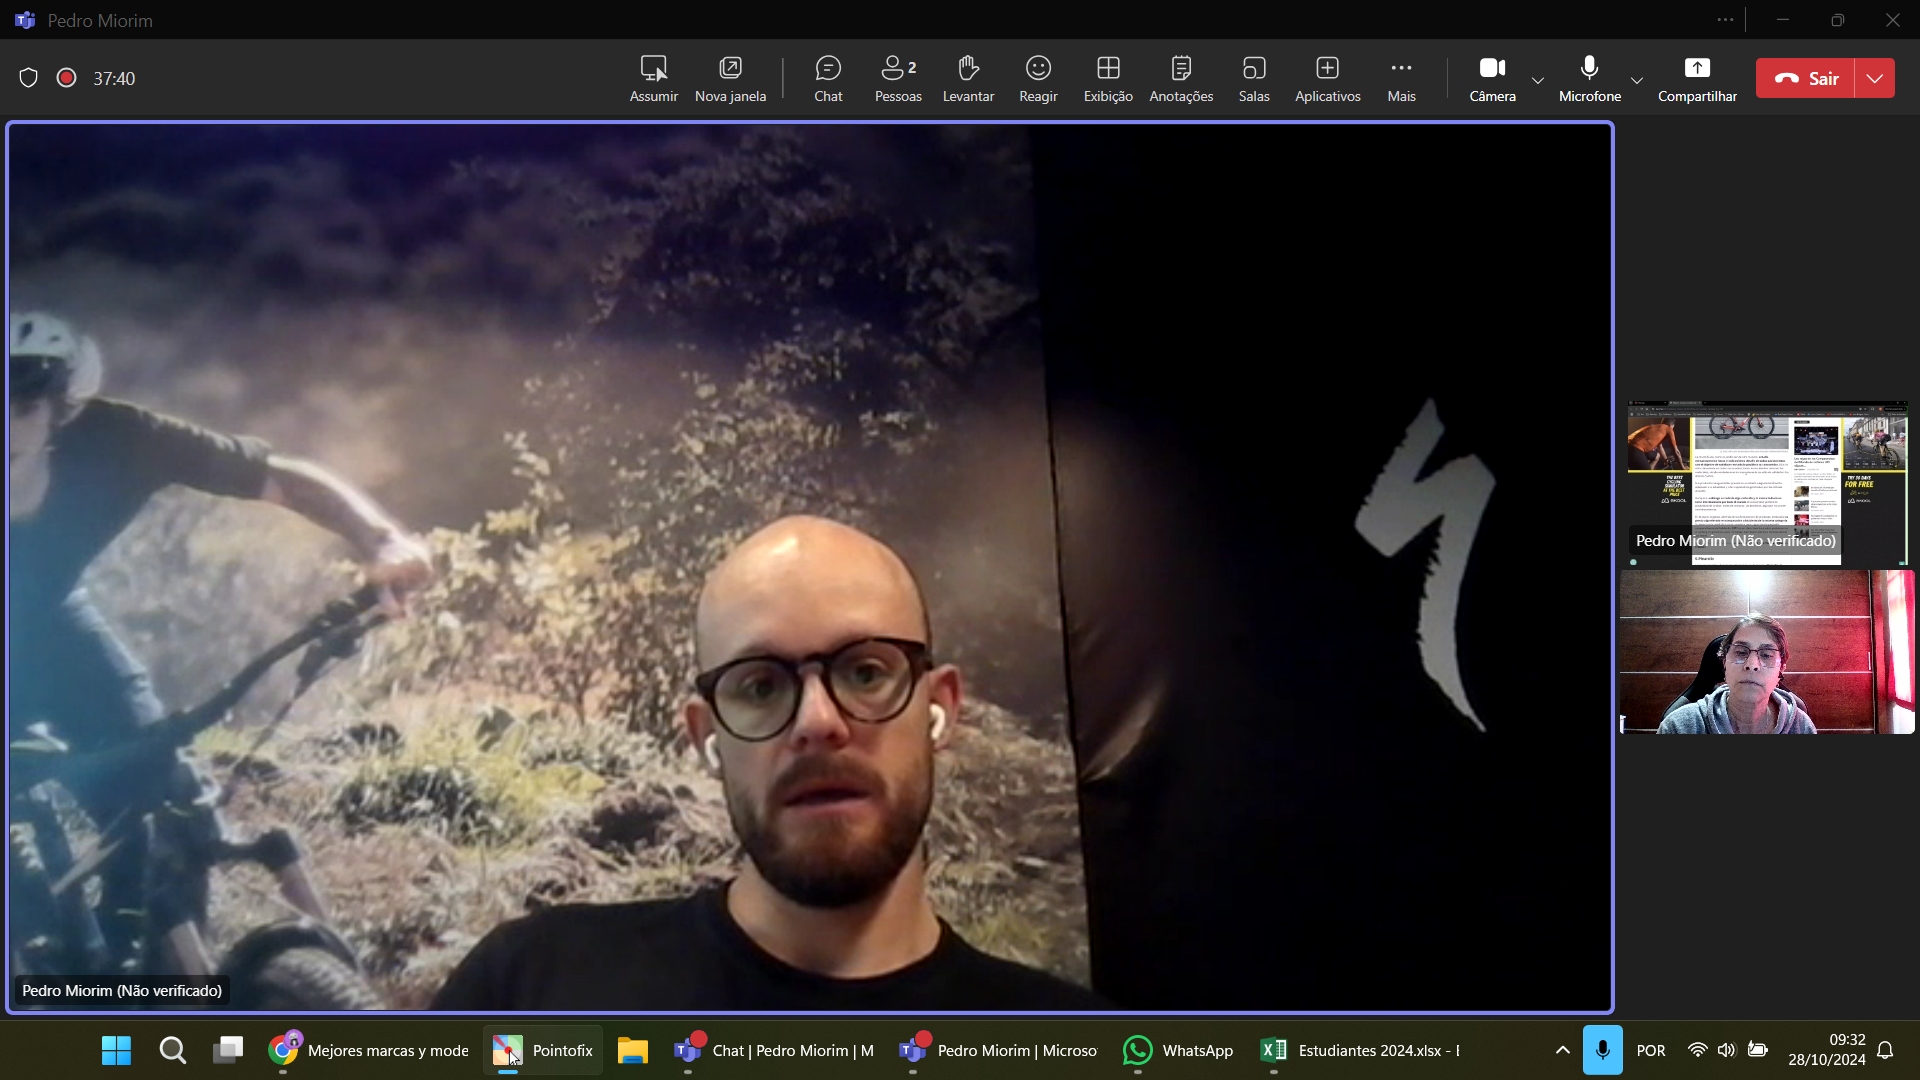
Task: Open the dropdown arrow beside Sair
Action: (x=1875, y=78)
